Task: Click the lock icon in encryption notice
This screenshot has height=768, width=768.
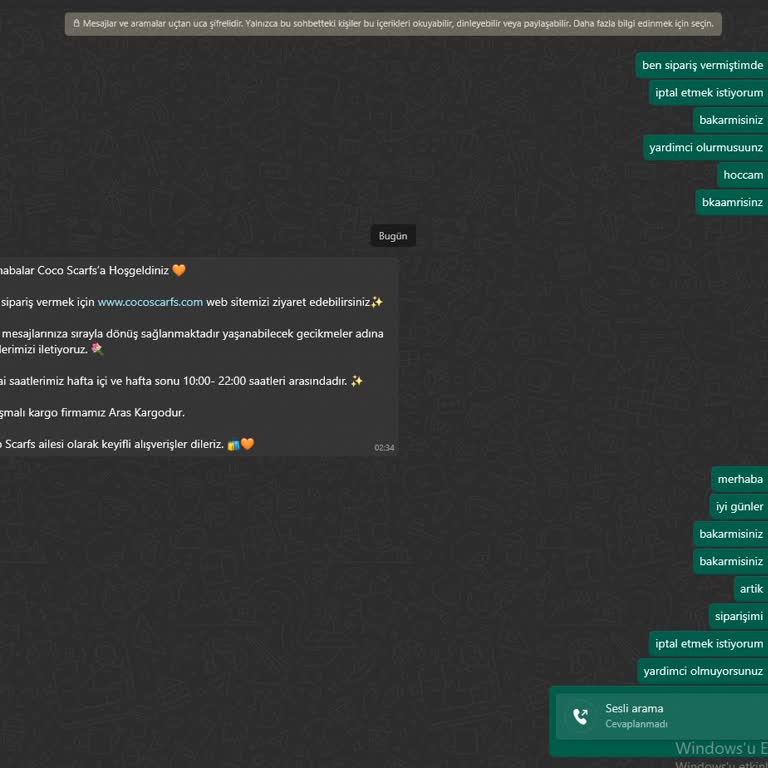Action: tap(76, 23)
